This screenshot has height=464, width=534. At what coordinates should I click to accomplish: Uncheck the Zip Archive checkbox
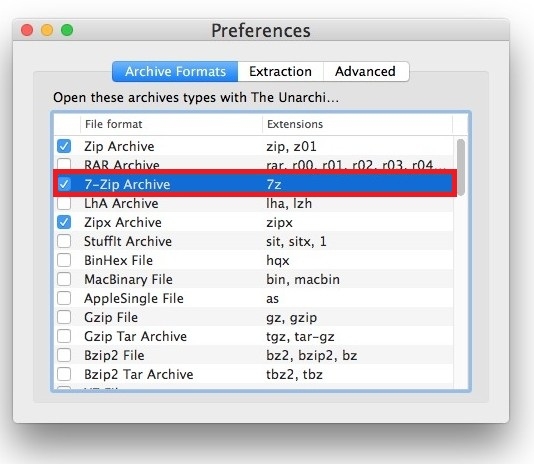point(64,146)
